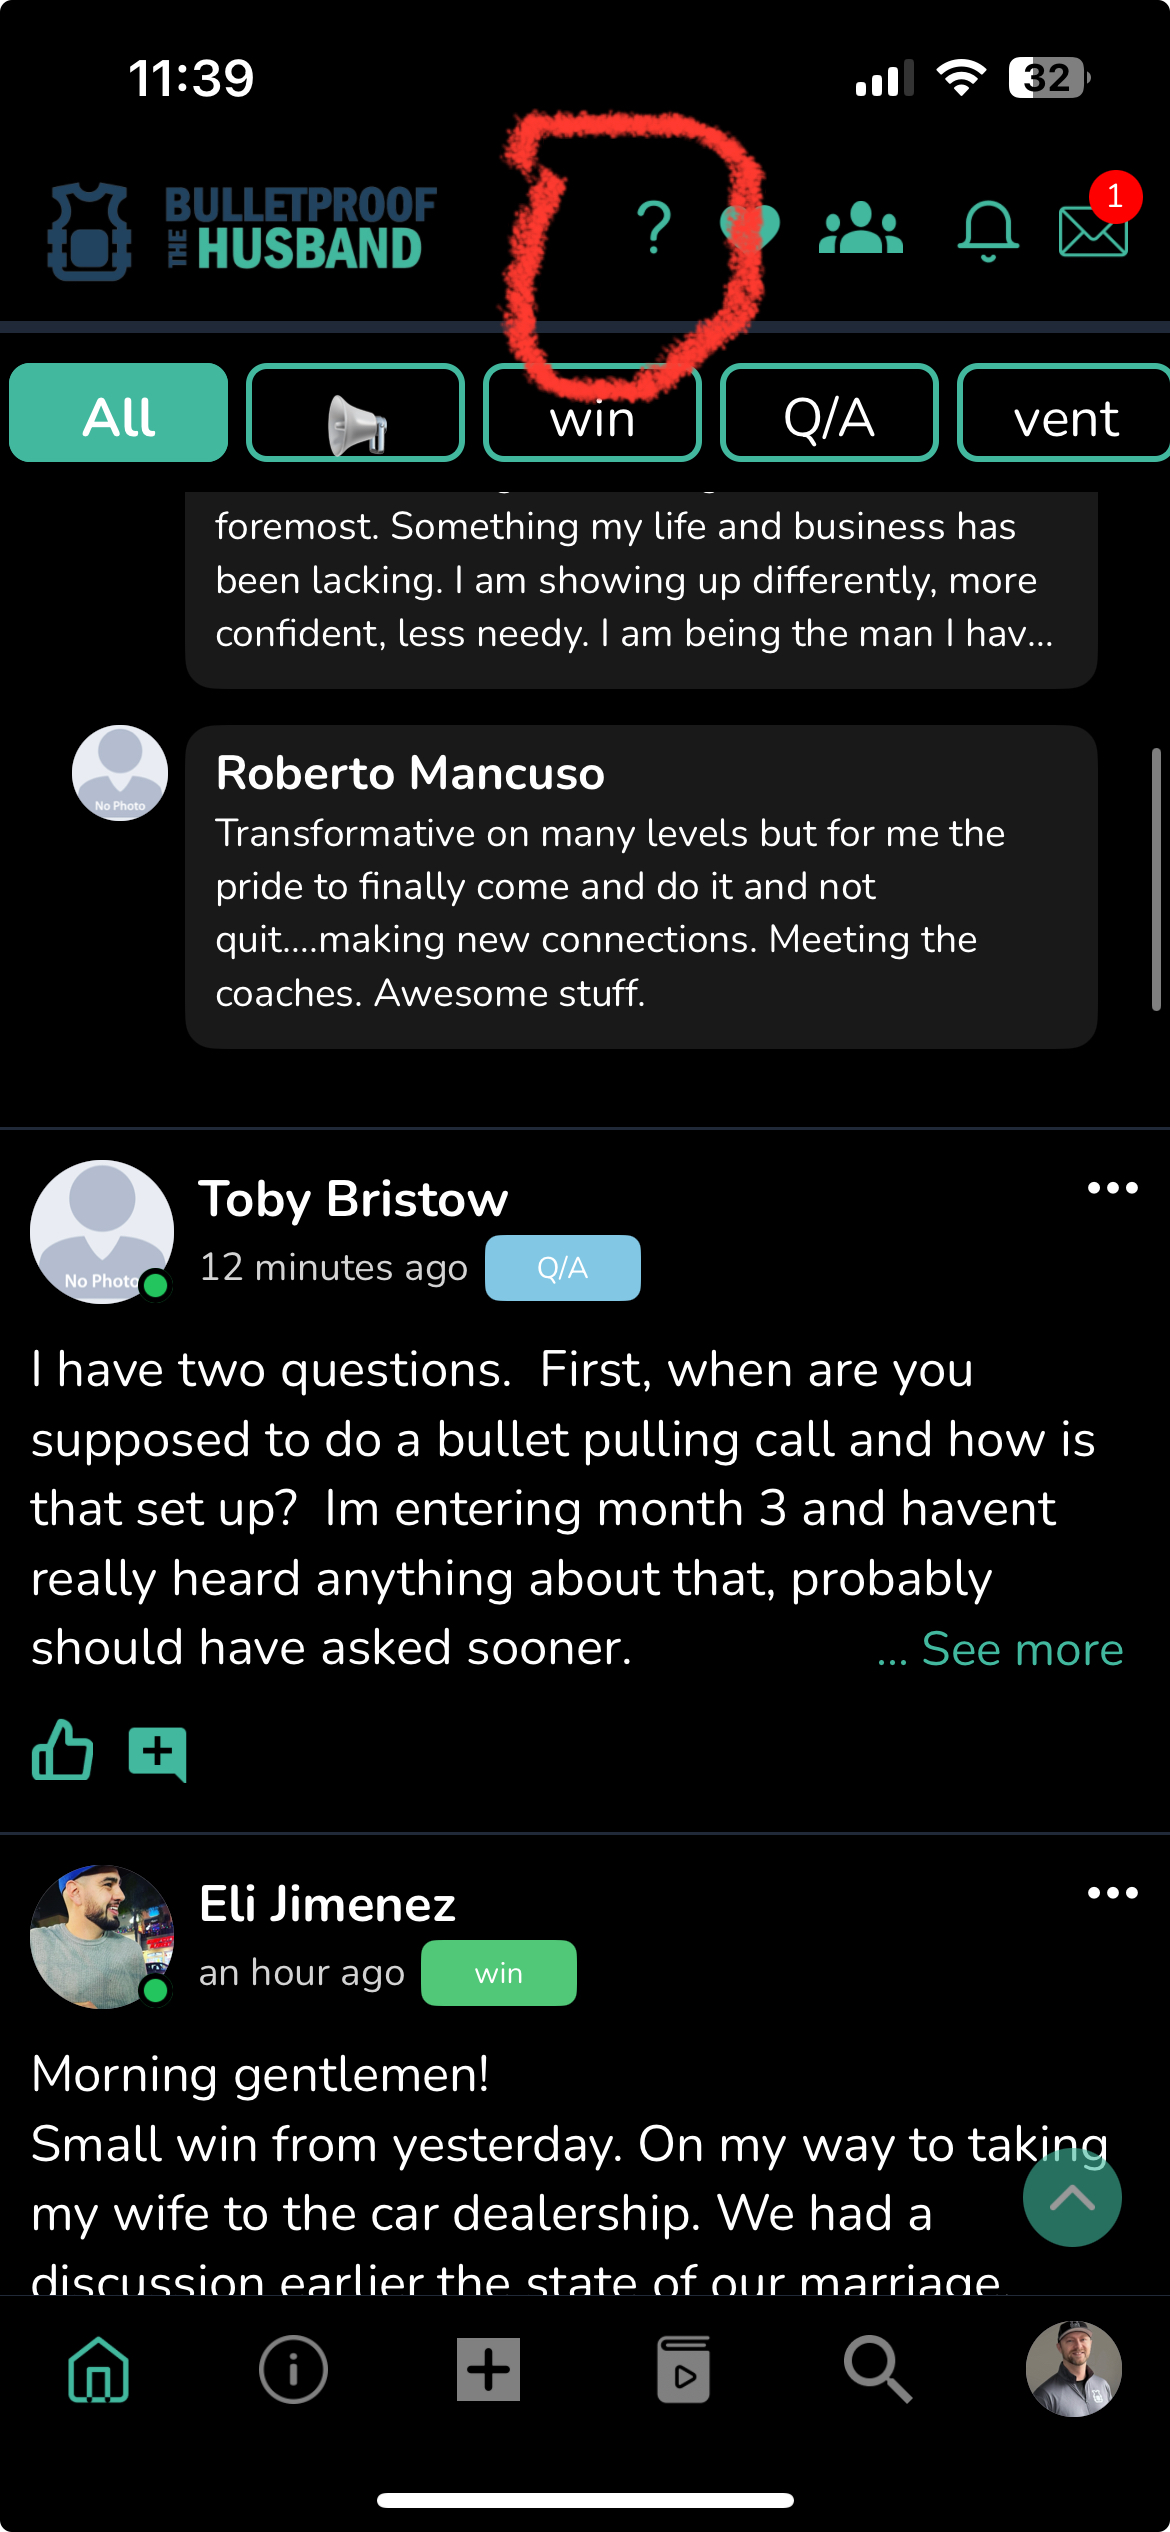Open the mail inbox envelope icon
Viewport: 1170px width, 2532px height.
point(1092,229)
